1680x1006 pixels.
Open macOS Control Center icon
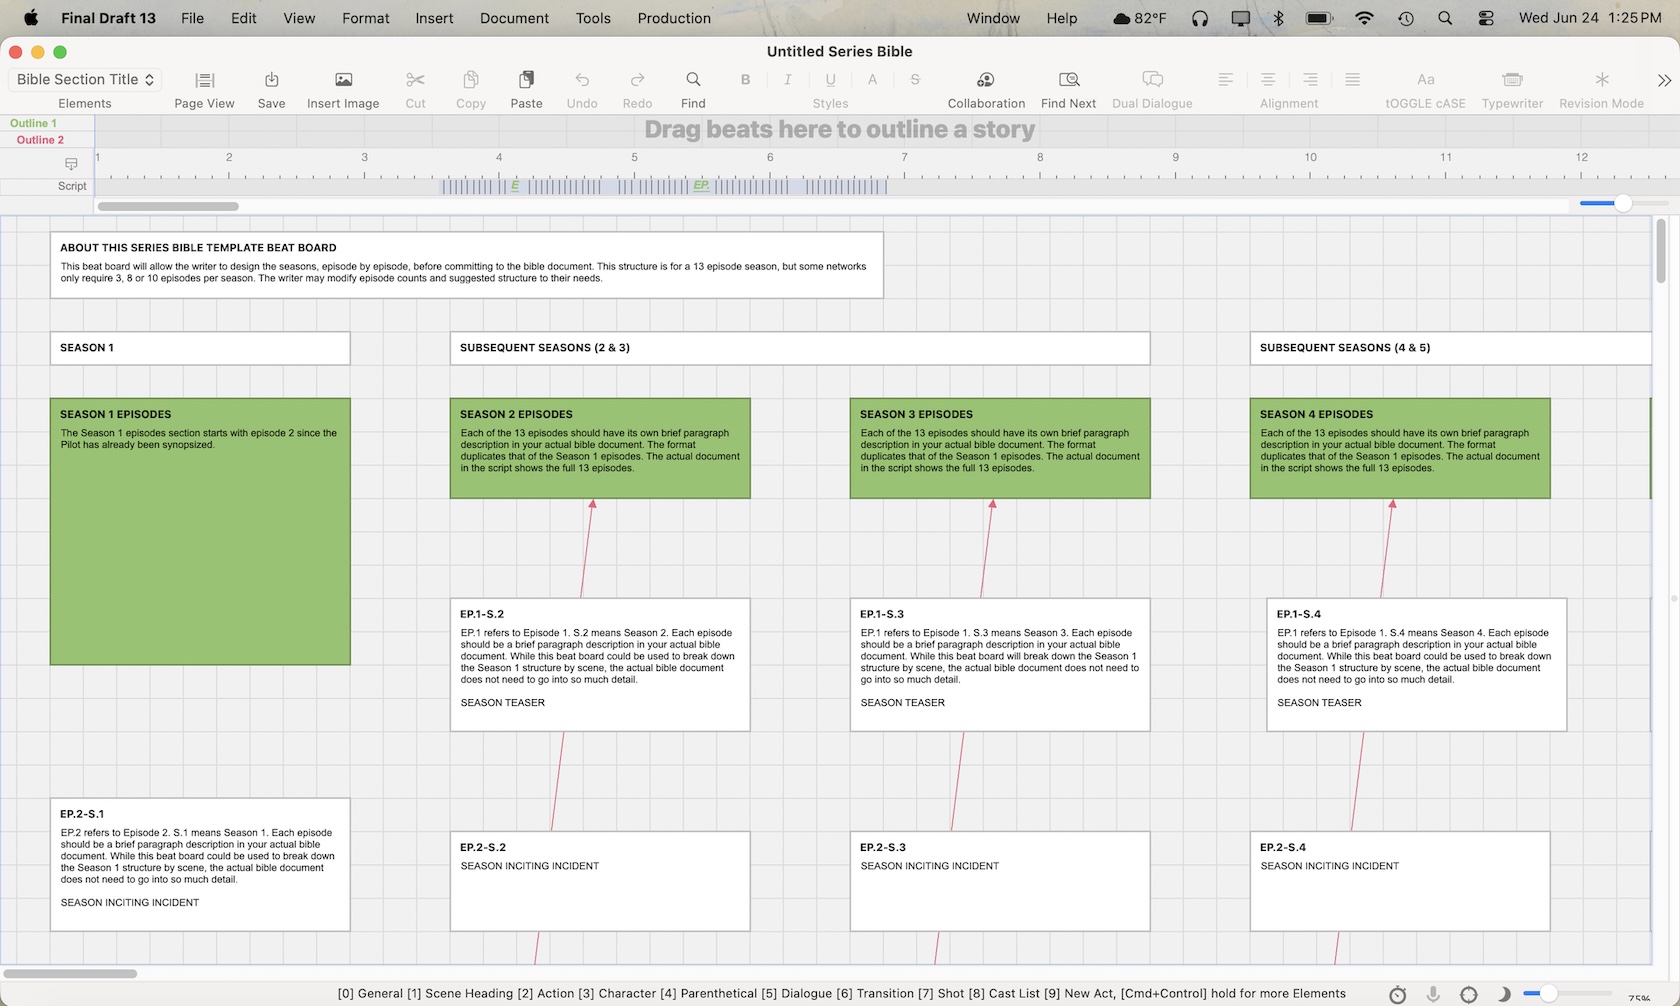click(1486, 18)
